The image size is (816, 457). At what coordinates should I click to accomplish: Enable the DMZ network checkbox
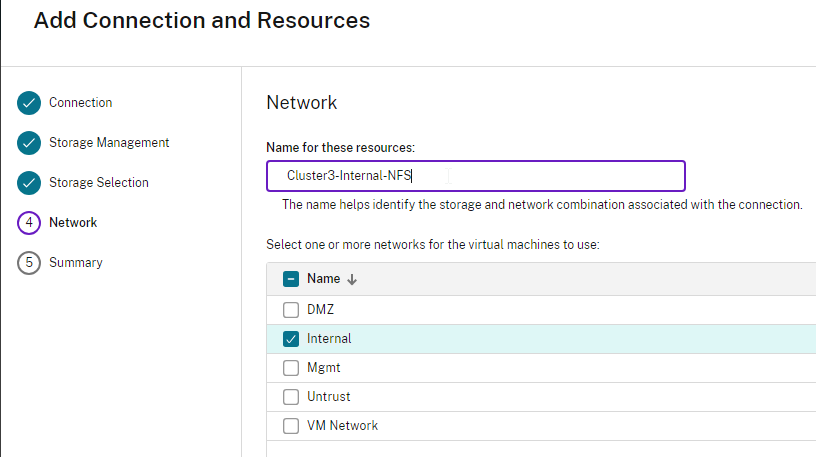291,310
